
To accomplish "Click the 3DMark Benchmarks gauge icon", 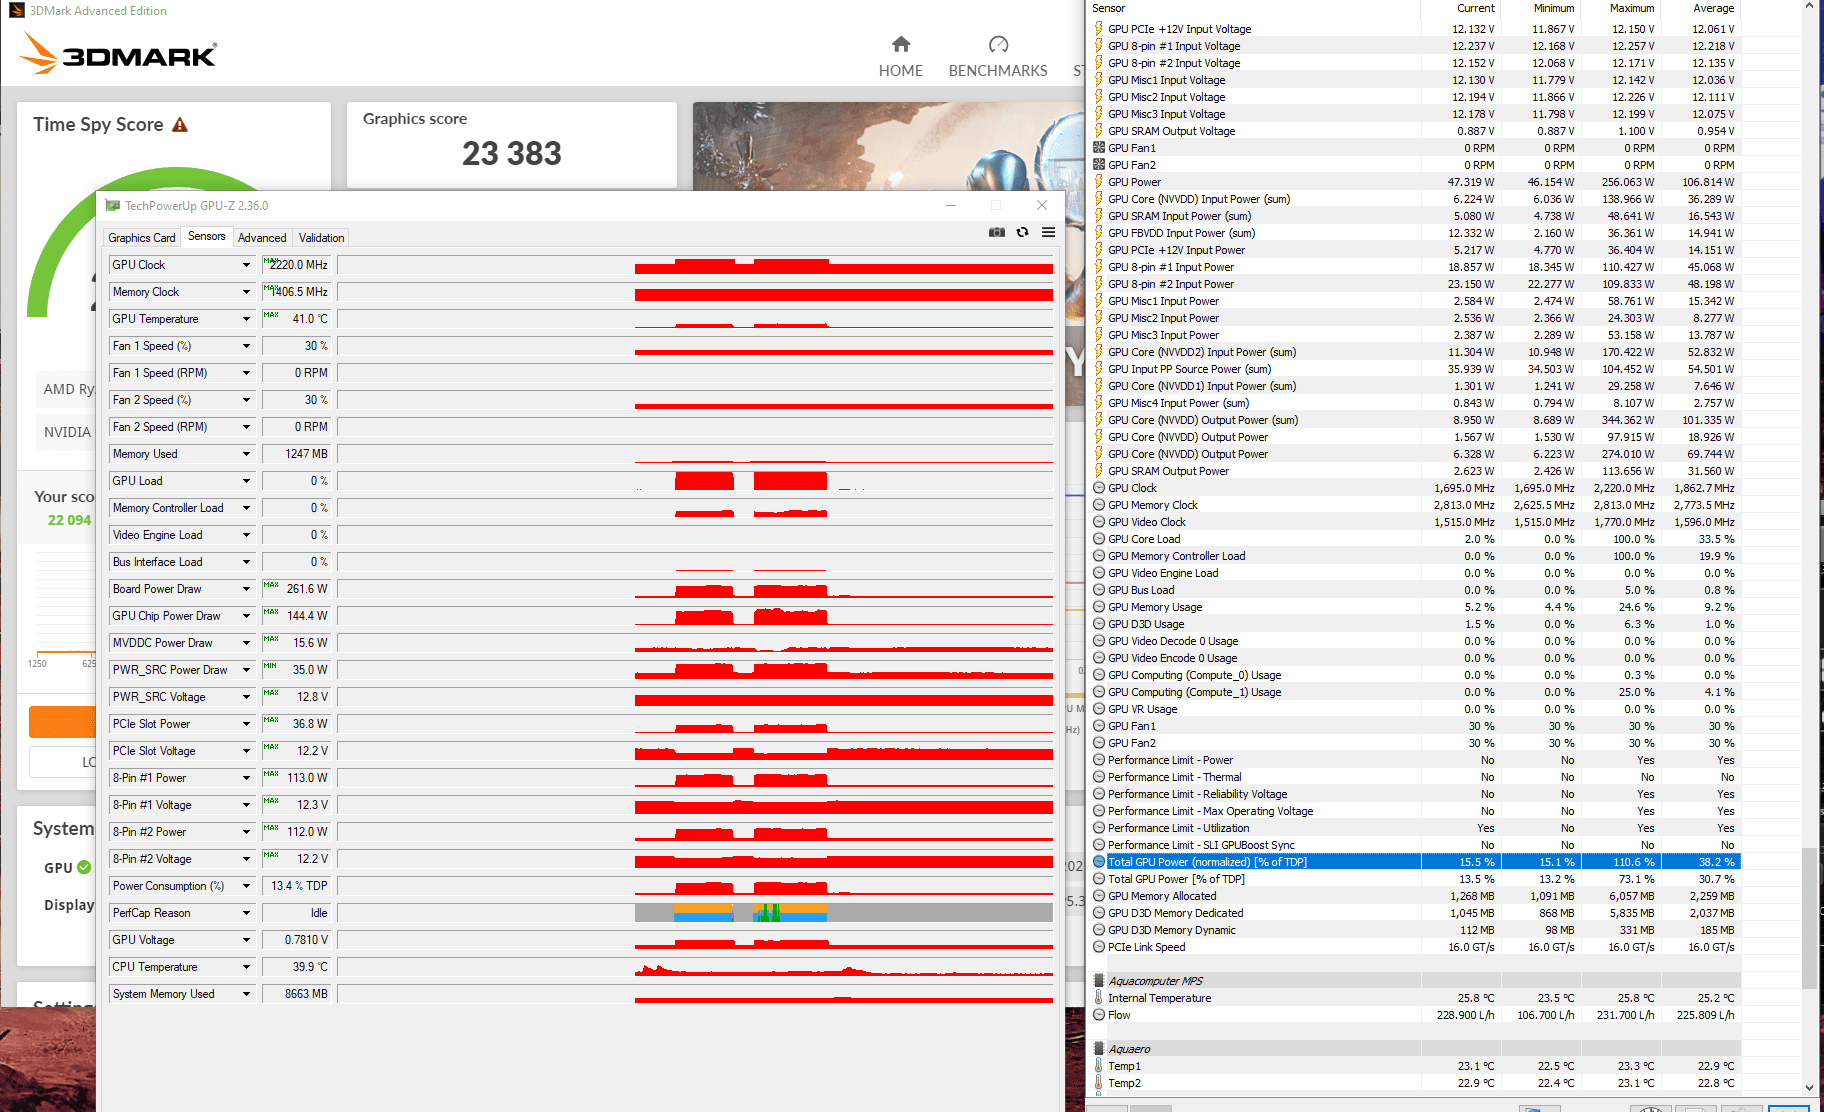I will 998,44.
